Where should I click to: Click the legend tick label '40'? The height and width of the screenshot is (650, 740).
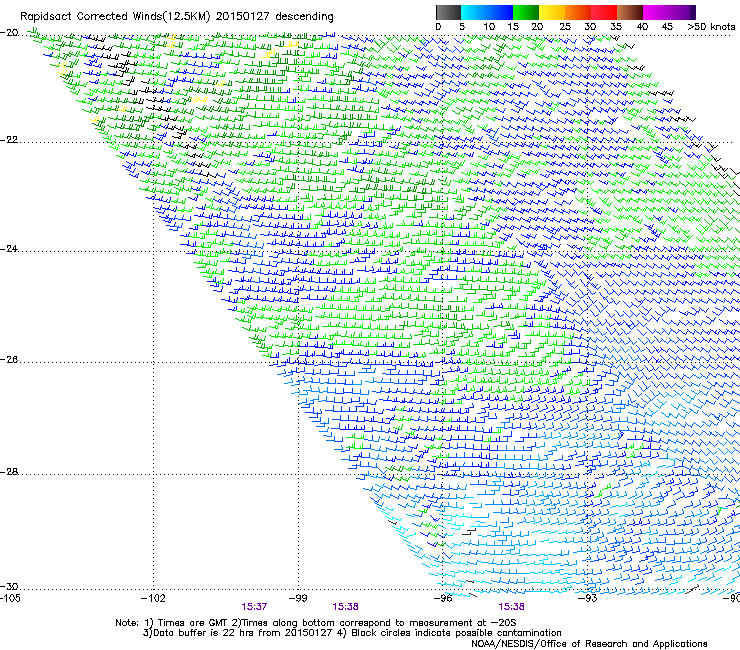(642, 27)
